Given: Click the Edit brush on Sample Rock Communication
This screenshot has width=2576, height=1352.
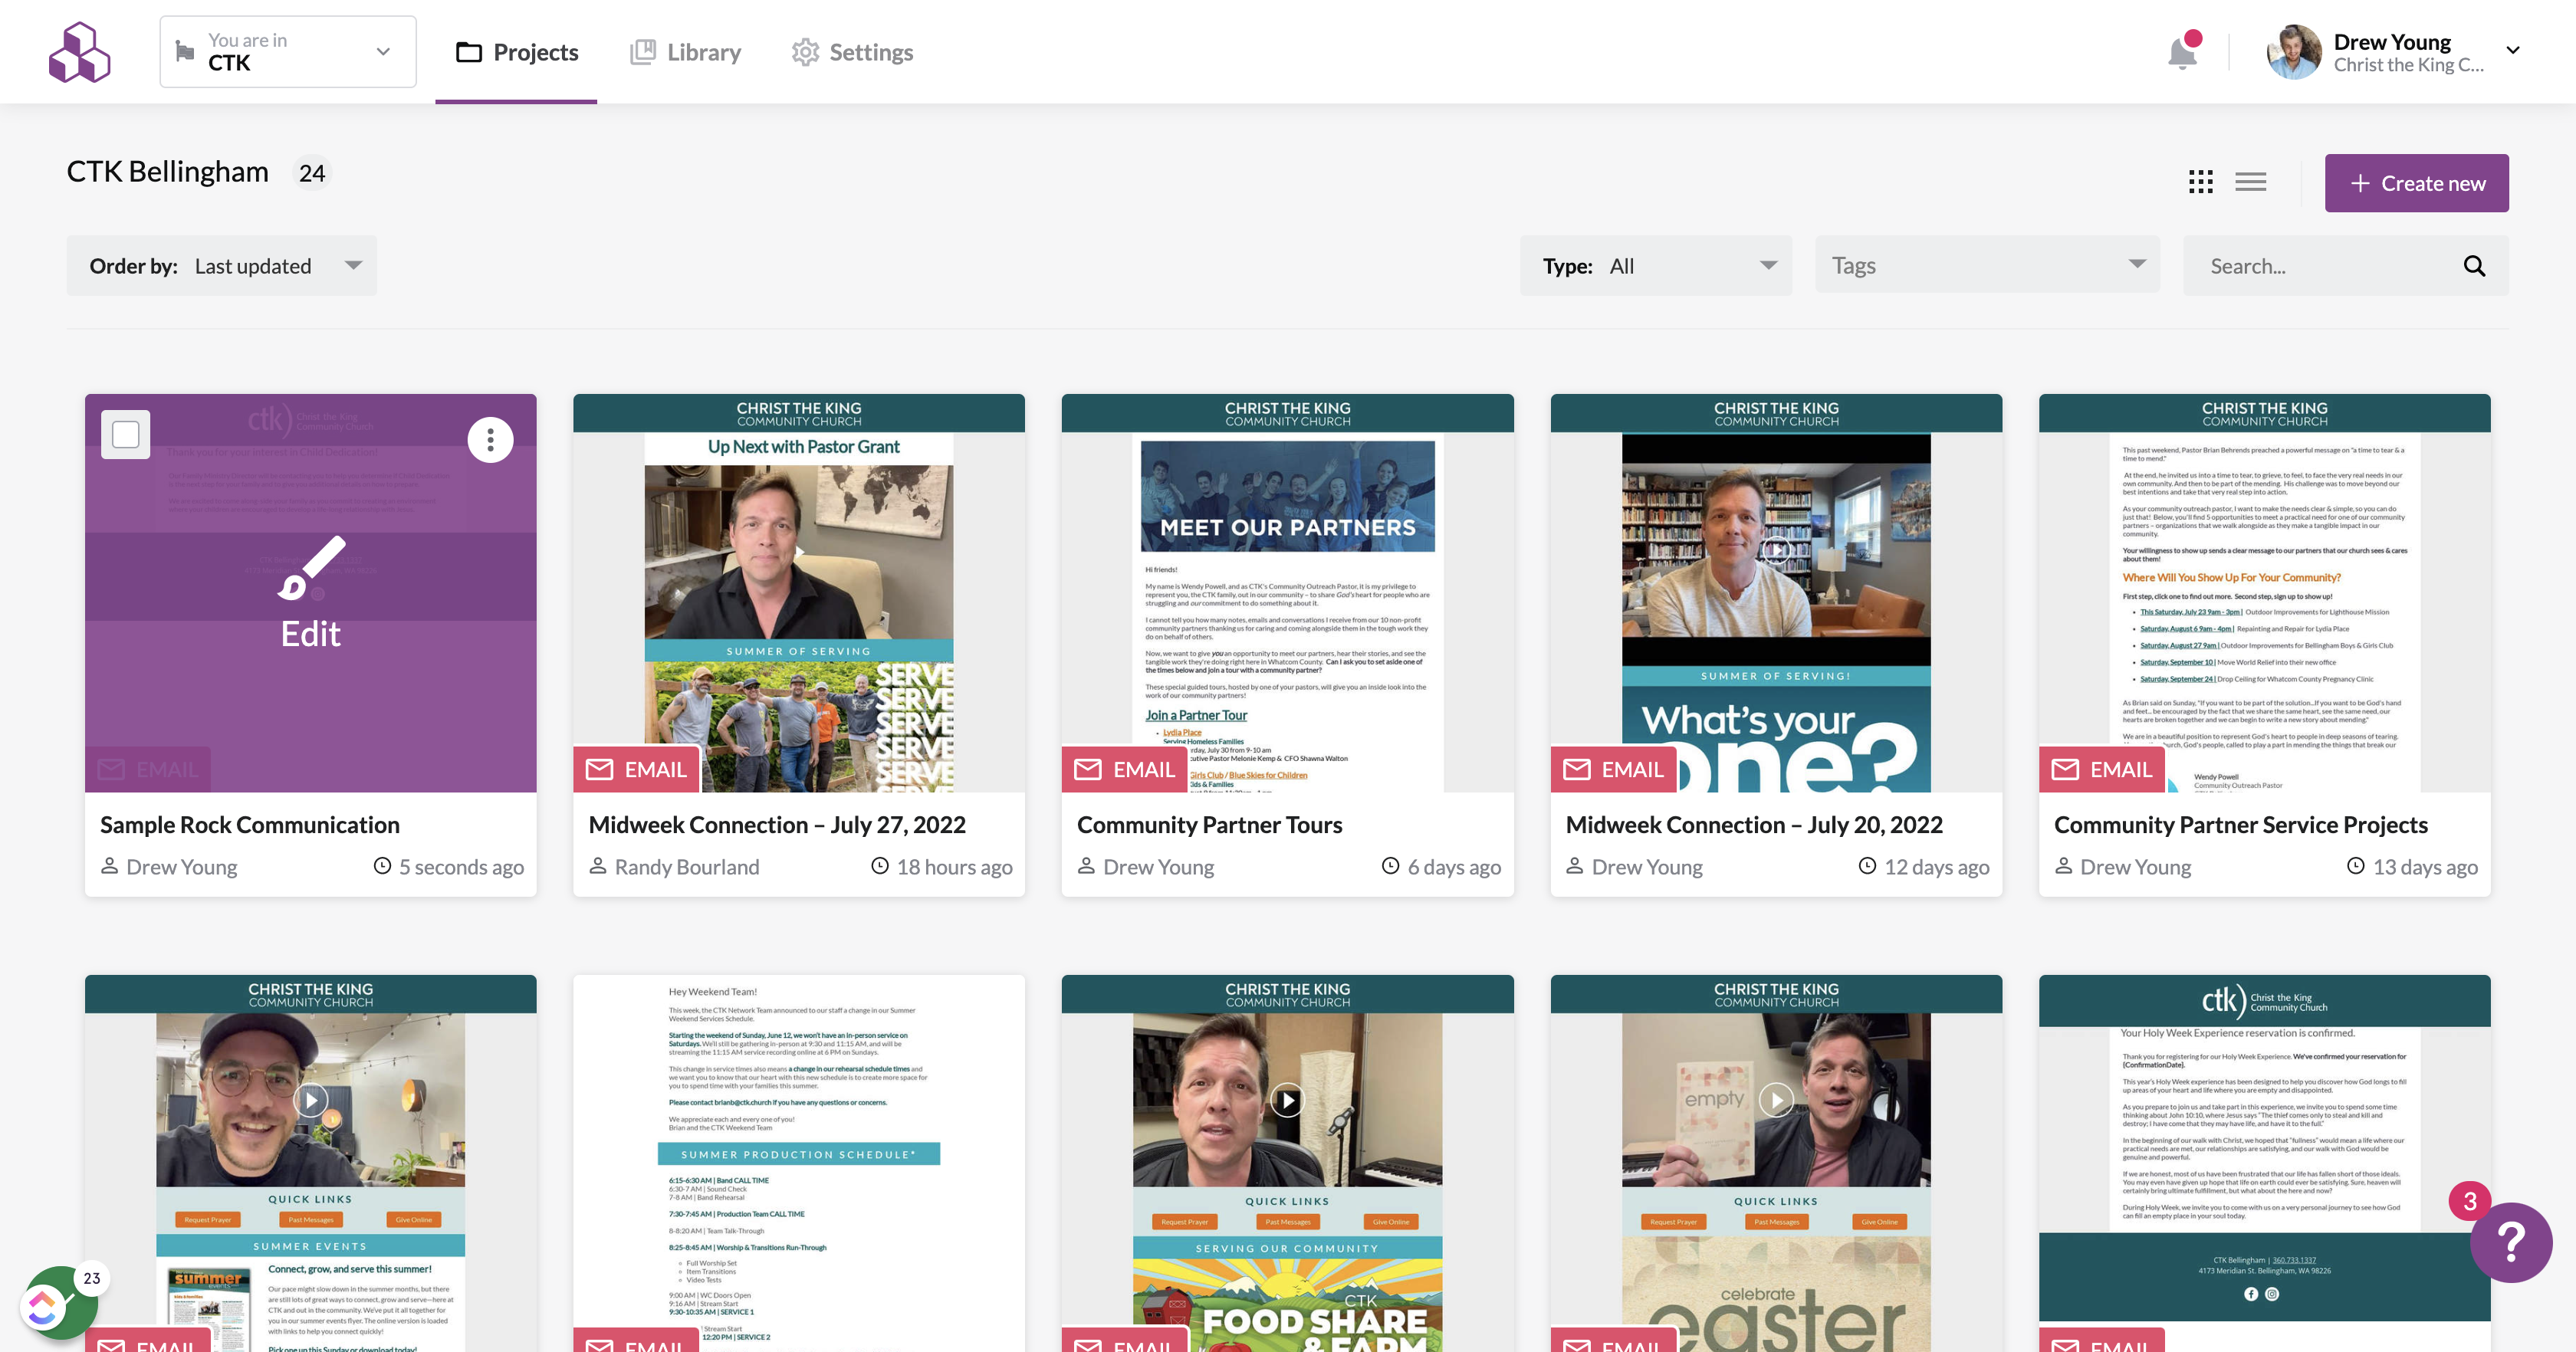Looking at the screenshot, I should [x=311, y=592].
